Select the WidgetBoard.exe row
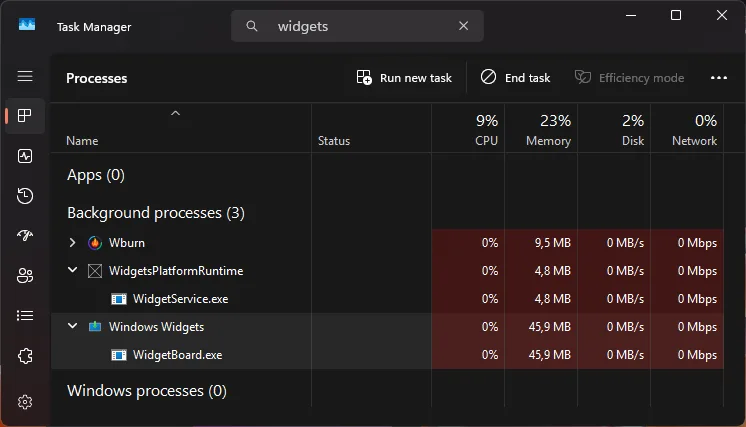 point(387,355)
